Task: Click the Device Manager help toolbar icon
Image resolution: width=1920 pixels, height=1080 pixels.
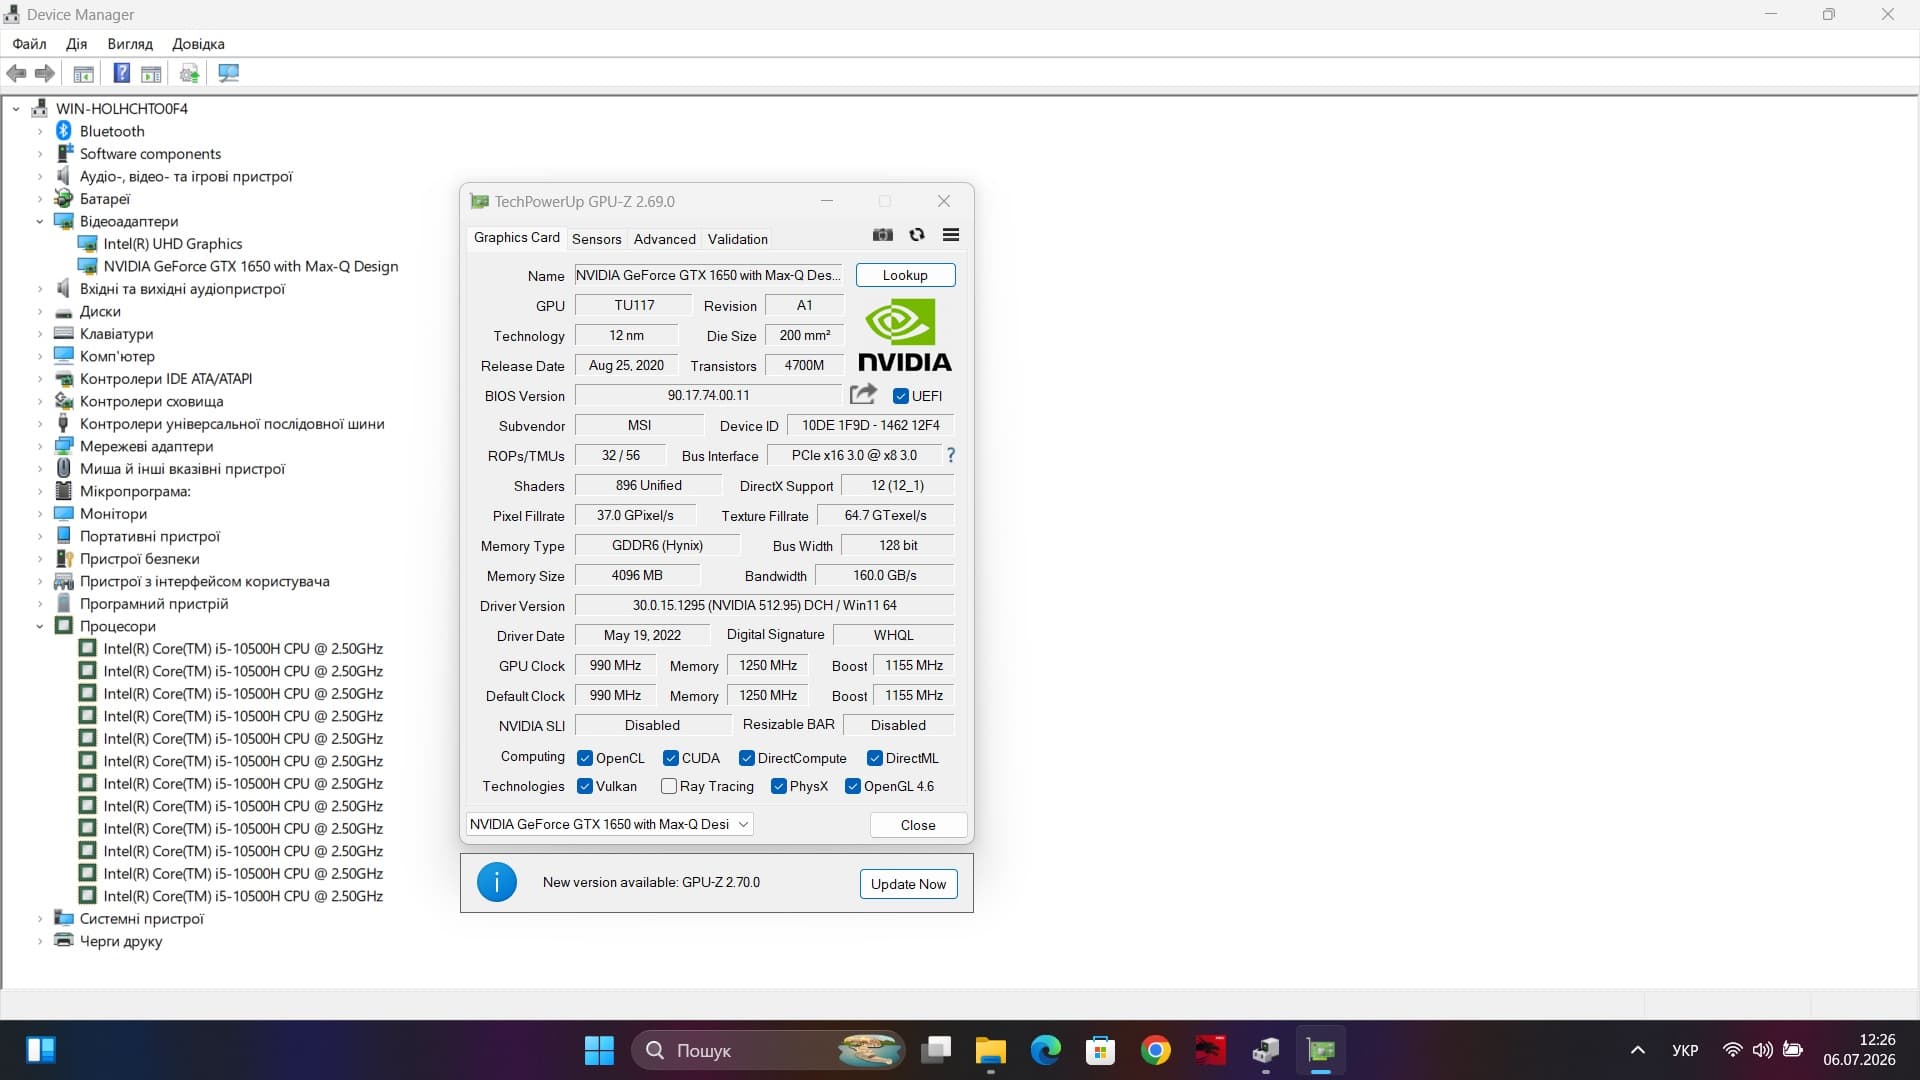Action: pos(121,73)
